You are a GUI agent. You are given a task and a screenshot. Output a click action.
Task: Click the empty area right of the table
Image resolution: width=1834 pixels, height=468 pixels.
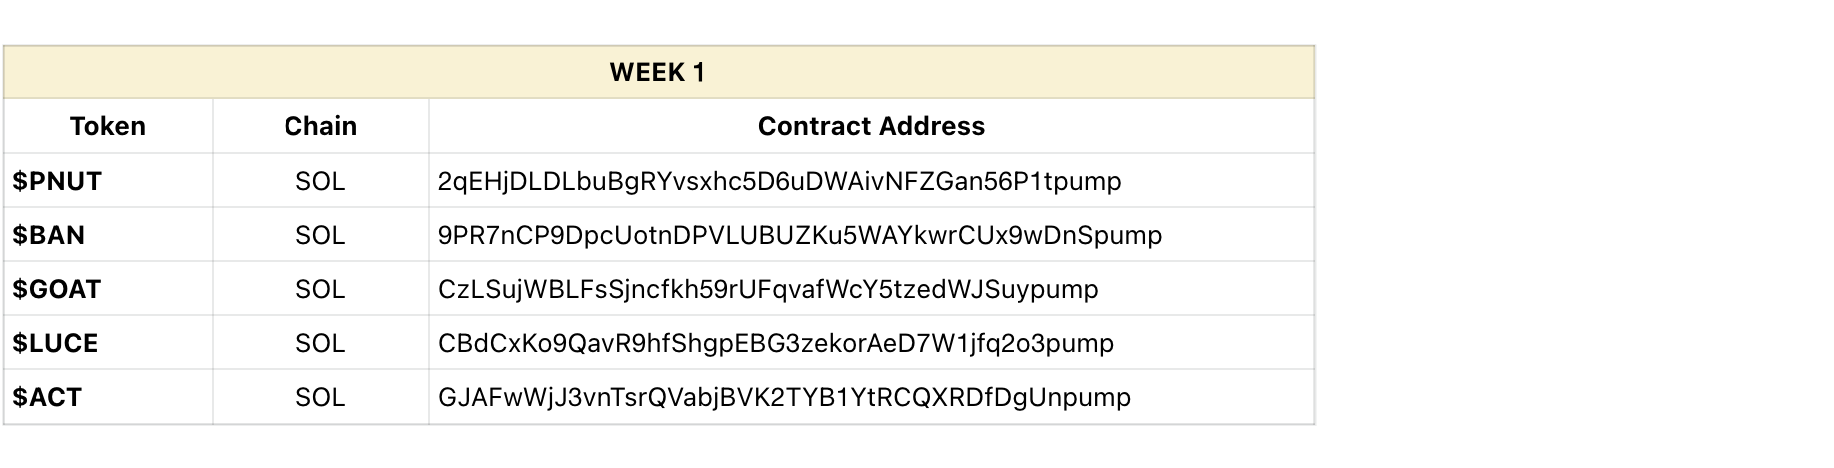click(1574, 234)
